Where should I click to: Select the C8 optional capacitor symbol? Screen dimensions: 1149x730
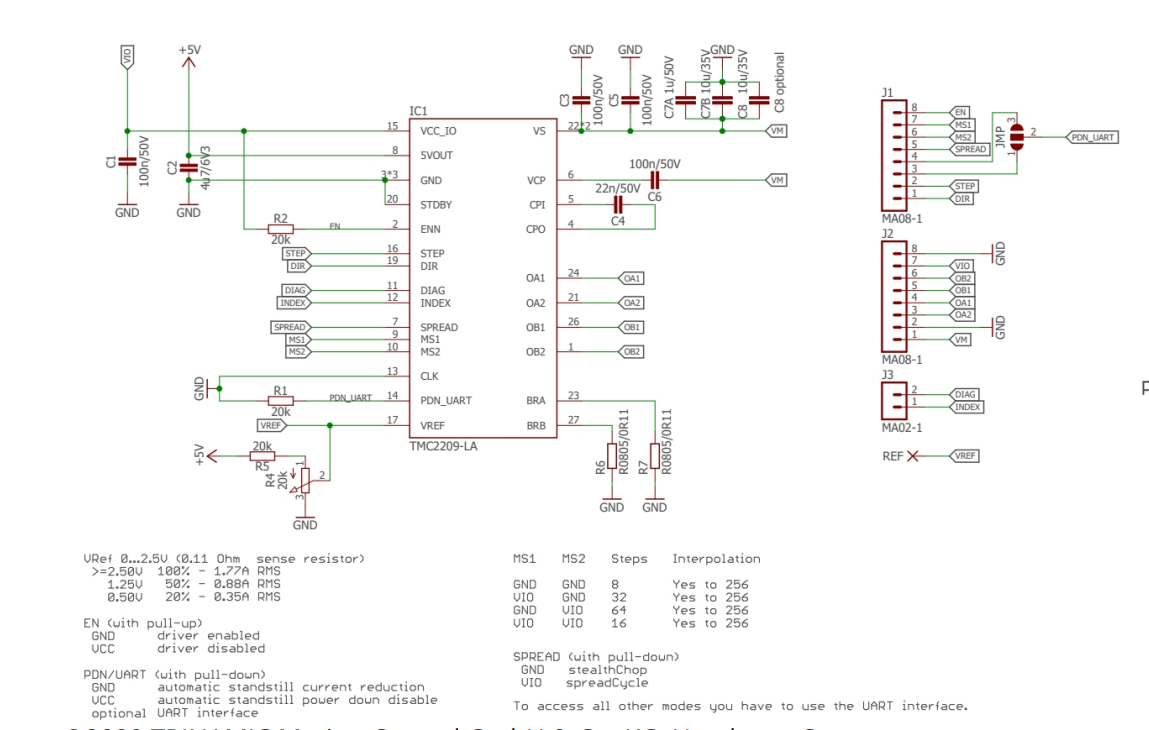coord(759,100)
